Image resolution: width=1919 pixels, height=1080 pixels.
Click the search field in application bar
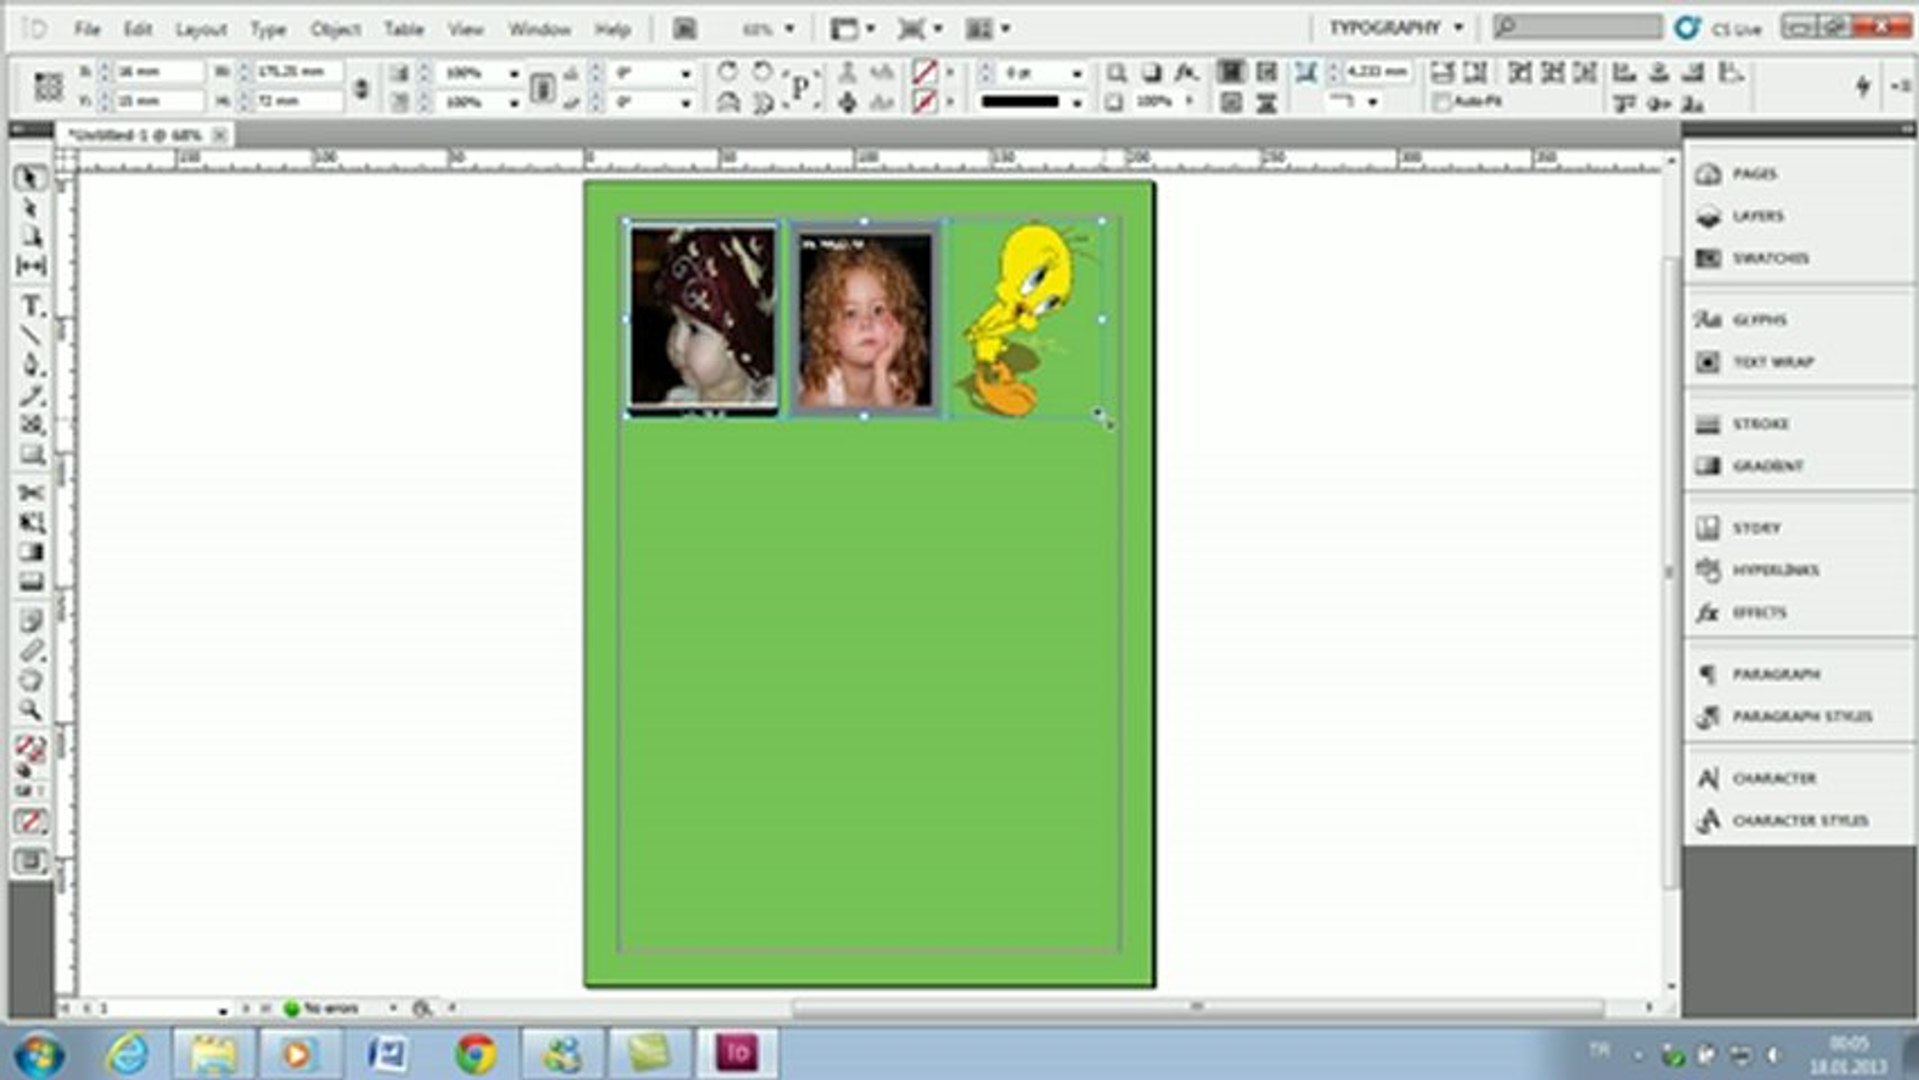(1577, 28)
